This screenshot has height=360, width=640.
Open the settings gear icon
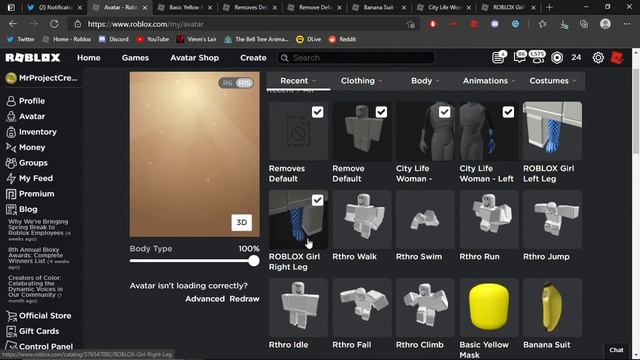tap(598, 58)
